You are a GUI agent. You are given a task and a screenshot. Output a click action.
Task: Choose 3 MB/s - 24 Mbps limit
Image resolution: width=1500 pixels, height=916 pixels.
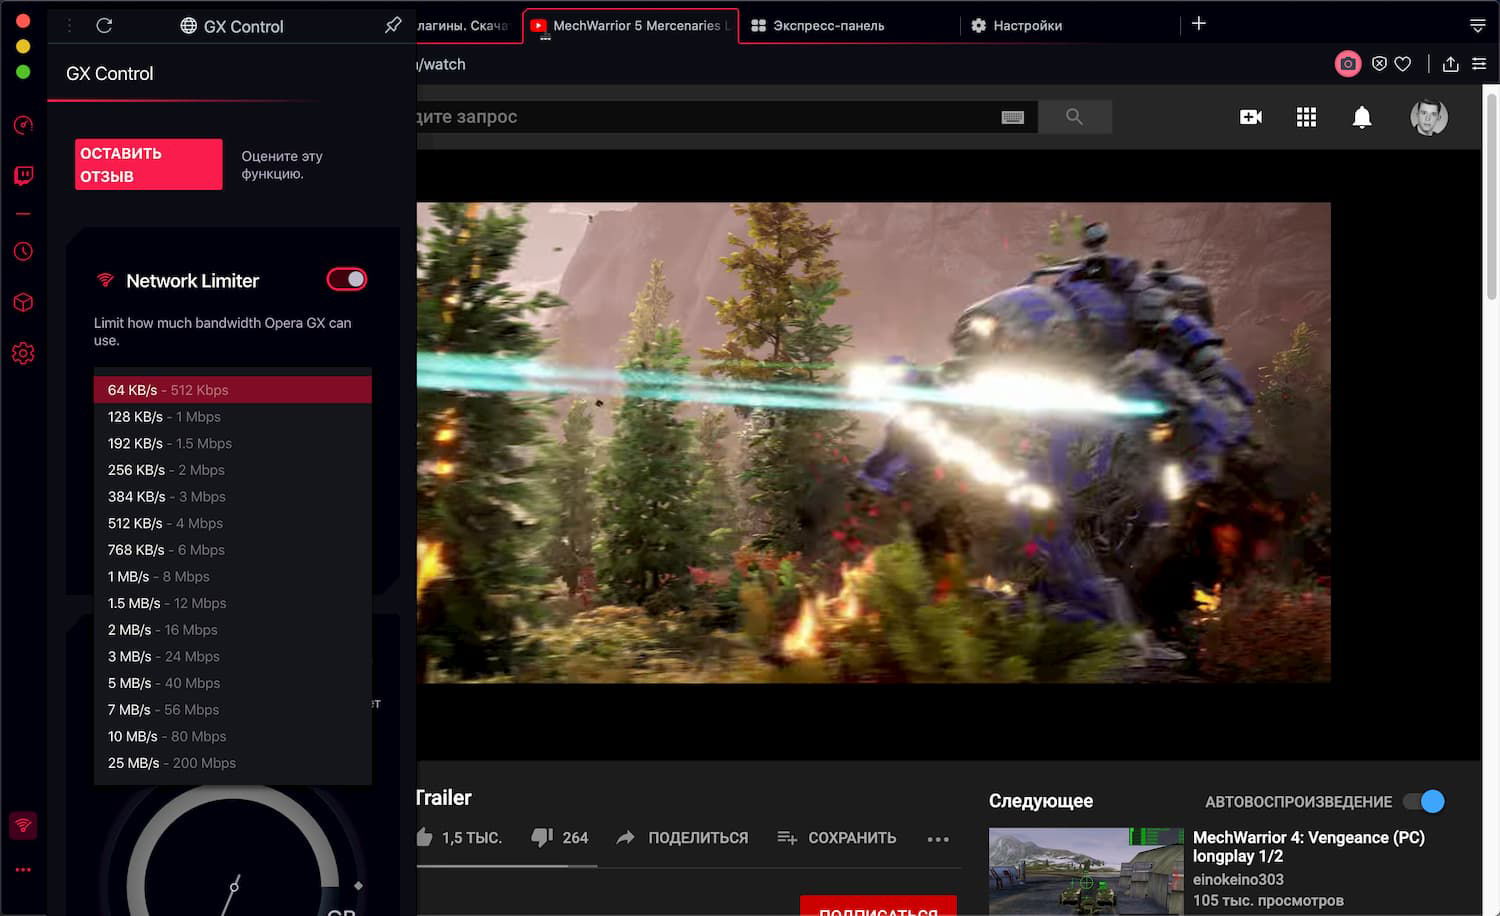[x=233, y=657]
